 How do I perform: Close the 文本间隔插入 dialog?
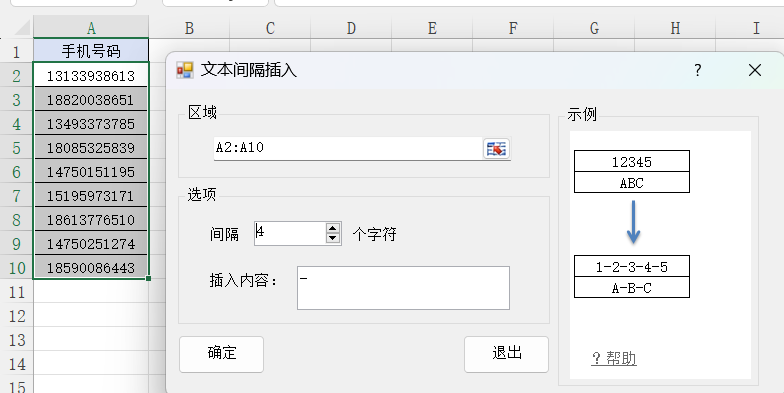click(754, 70)
